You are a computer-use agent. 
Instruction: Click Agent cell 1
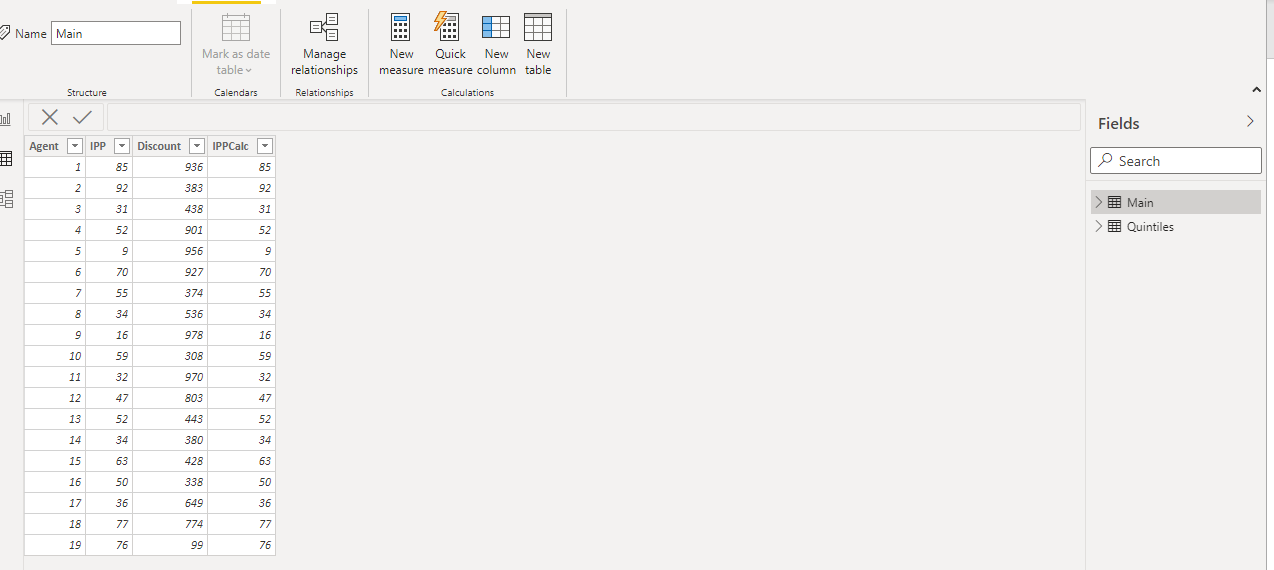pos(55,167)
